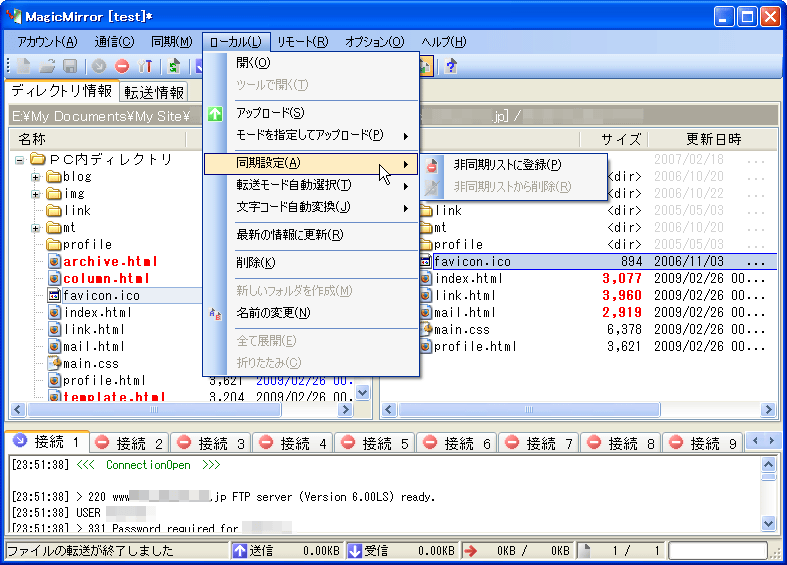Switch to the 接続 9 tab
Viewport: 787px width, 565px height.
coord(704,443)
